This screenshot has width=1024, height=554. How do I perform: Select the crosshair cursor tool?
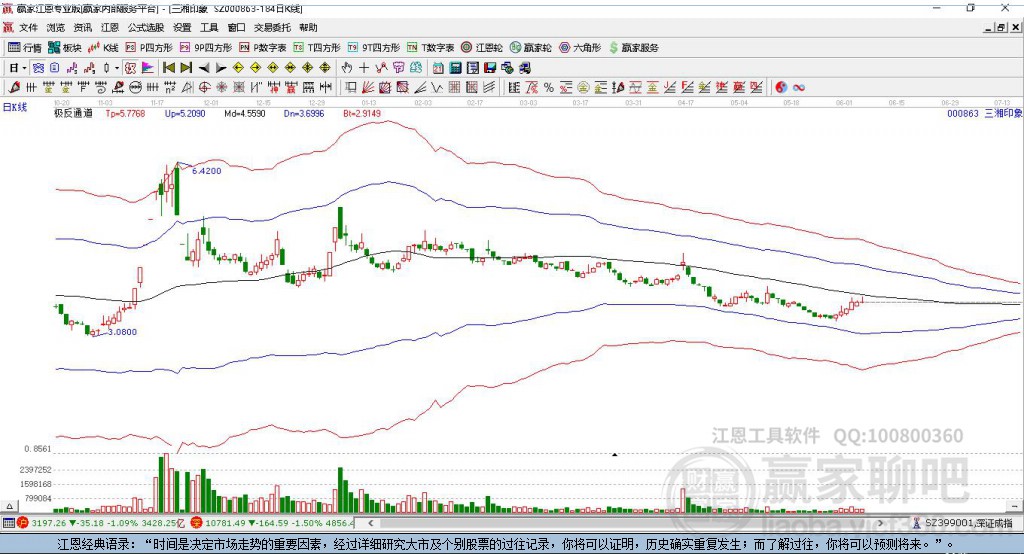364,68
